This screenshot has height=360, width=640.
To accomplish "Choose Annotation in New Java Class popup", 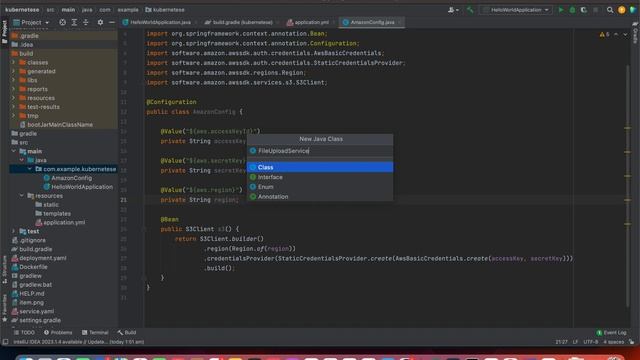I will point(320,197).
